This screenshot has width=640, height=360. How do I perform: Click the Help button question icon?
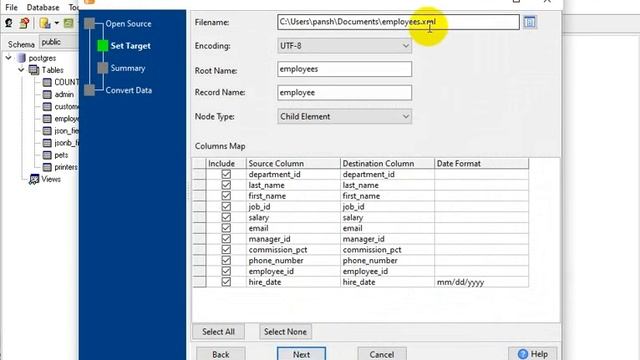(x=522, y=354)
